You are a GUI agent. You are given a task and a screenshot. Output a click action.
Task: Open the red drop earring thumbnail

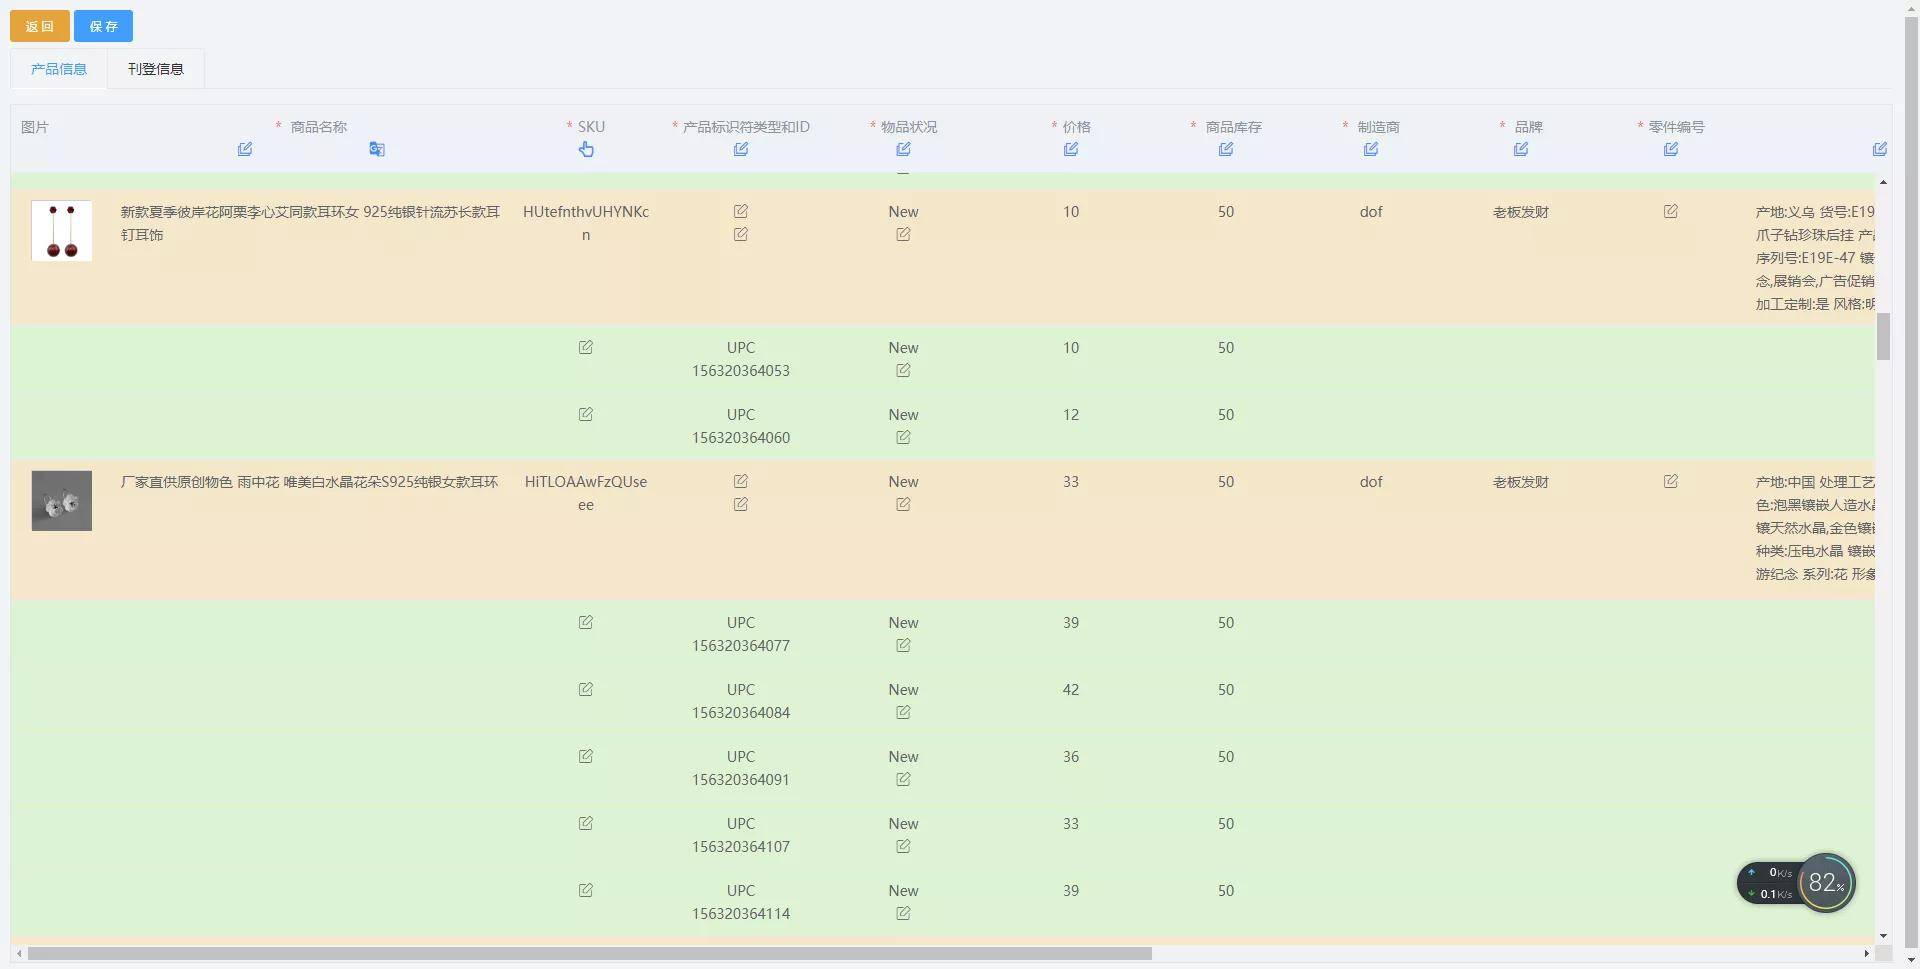(62, 231)
